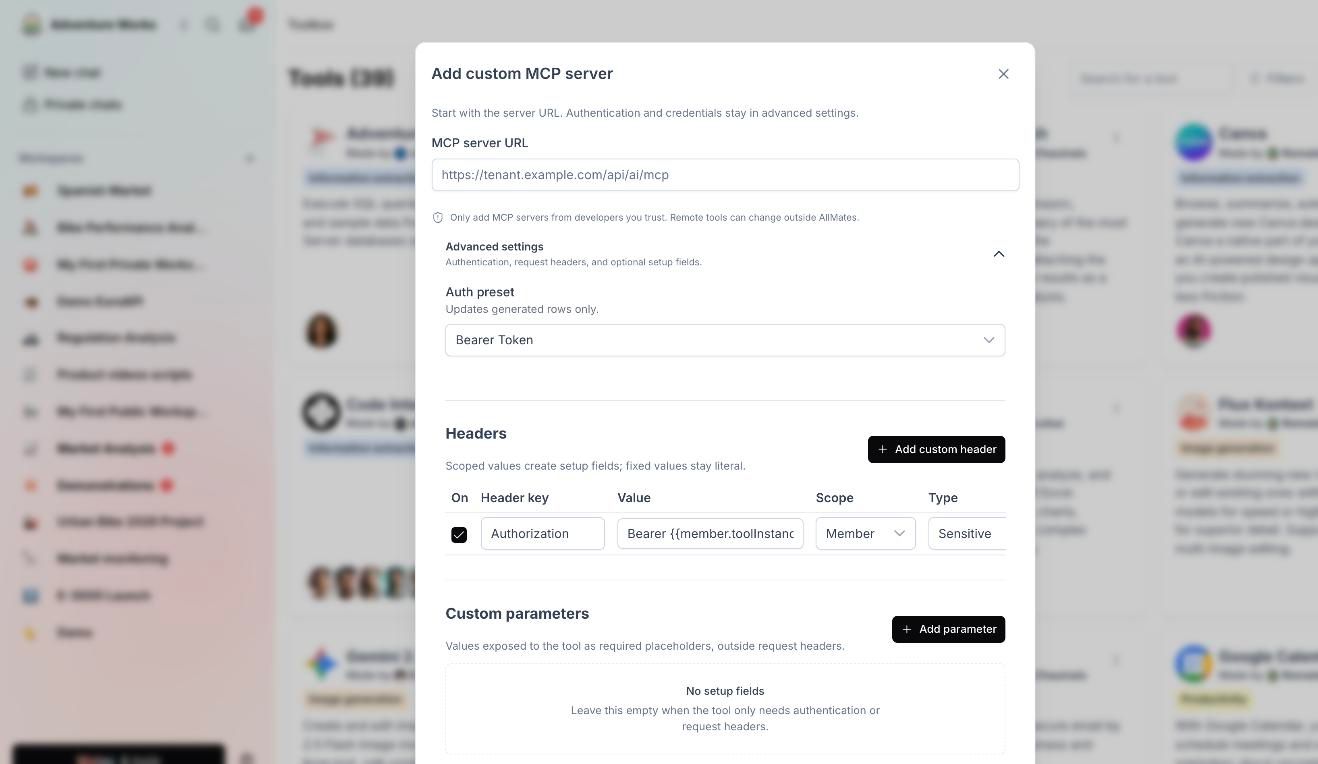Image resolution: width=1318 pixels, height=764 pixels.
Task: Open the Sensitive type dropdown
Action: 967,534
